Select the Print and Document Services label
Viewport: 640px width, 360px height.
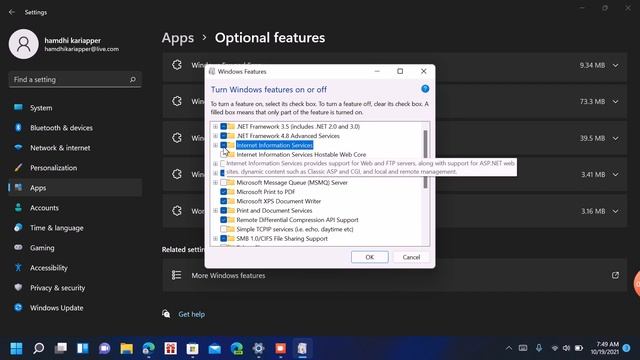click(274, 211)
